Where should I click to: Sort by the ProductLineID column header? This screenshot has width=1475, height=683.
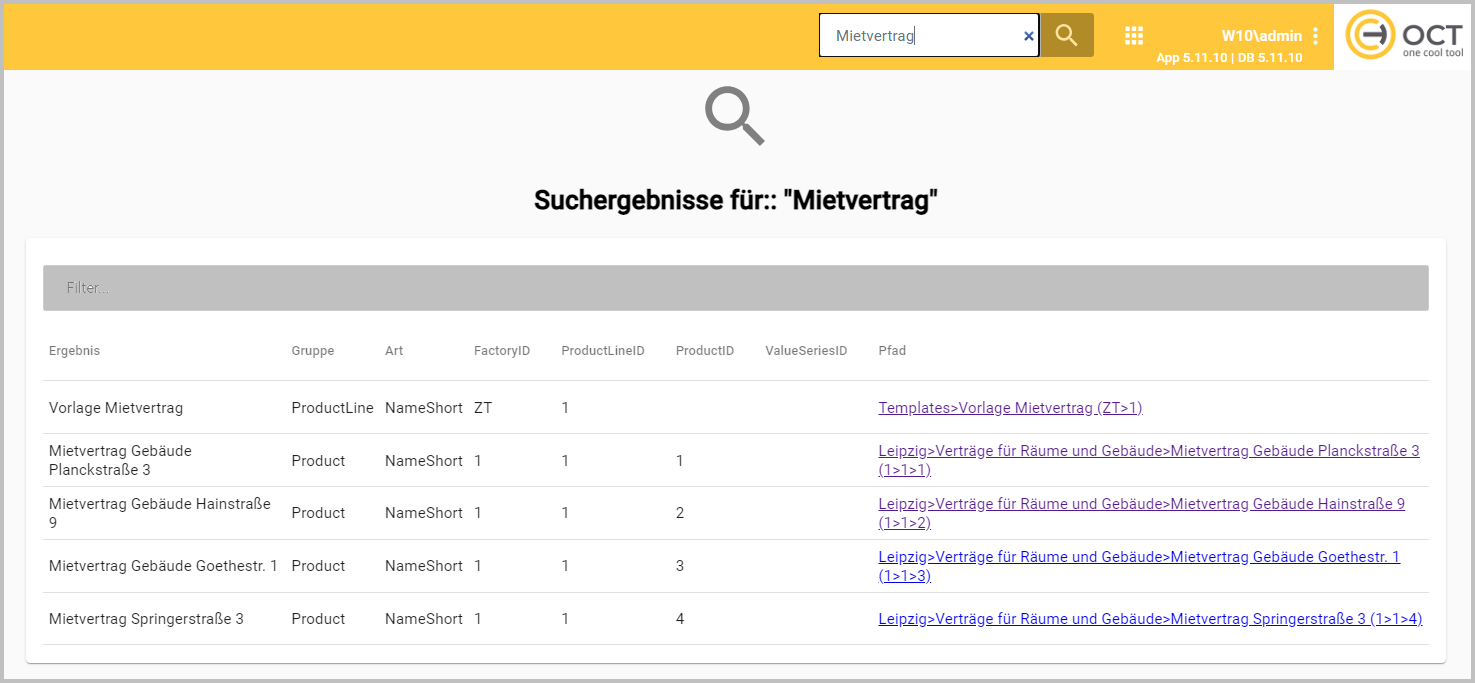[603, 351]
